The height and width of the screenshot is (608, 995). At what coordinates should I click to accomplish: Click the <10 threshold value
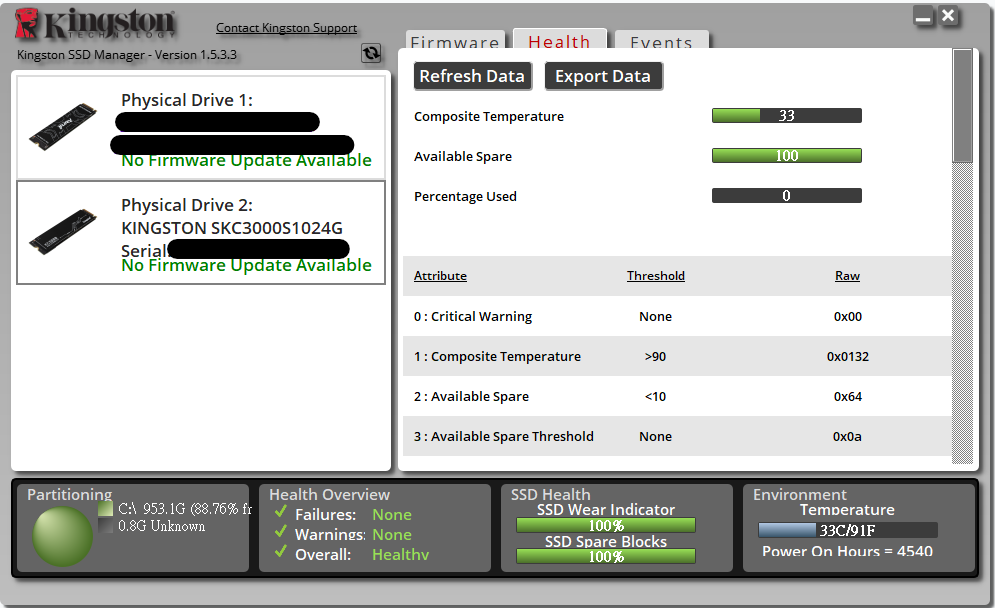pos(656,397)
